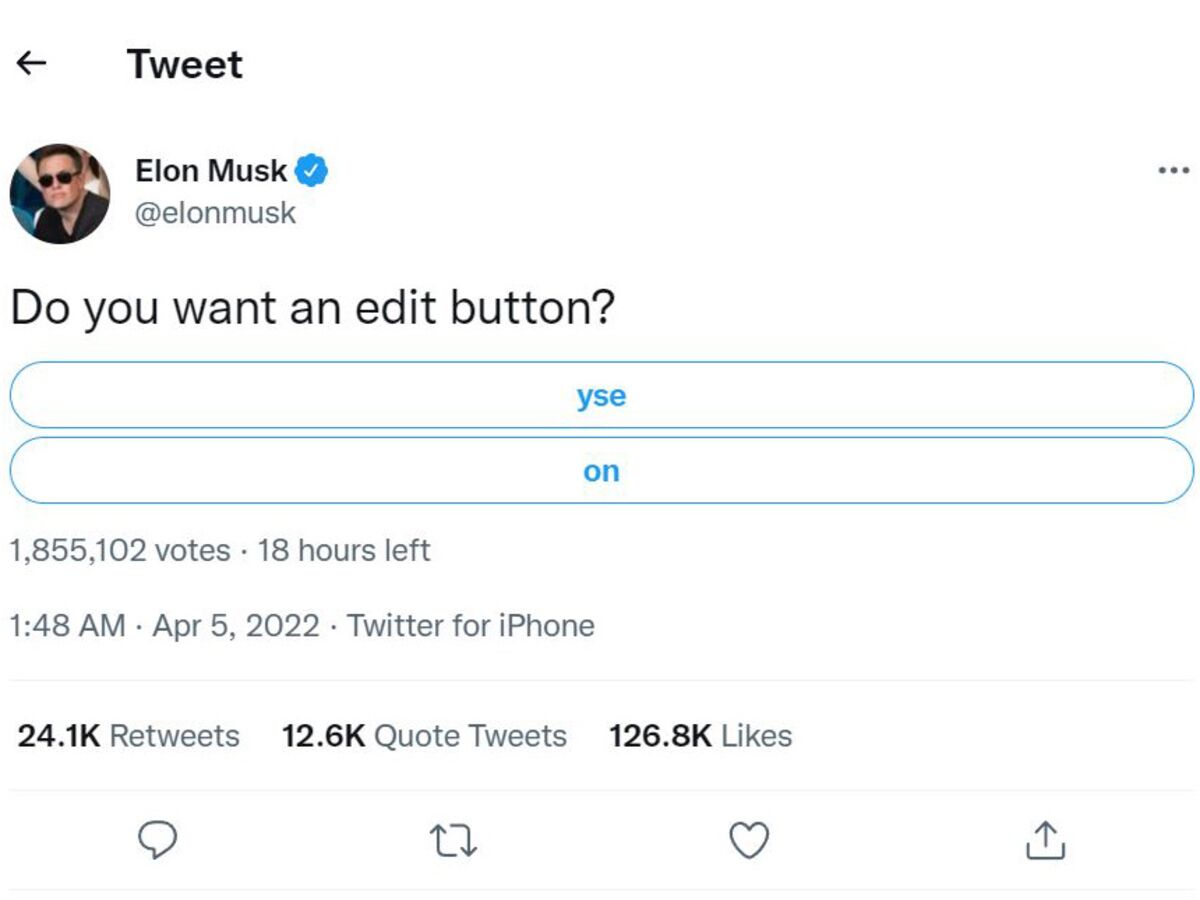
Task: Click the share upload icon
Action: (x=1045, y=840)
